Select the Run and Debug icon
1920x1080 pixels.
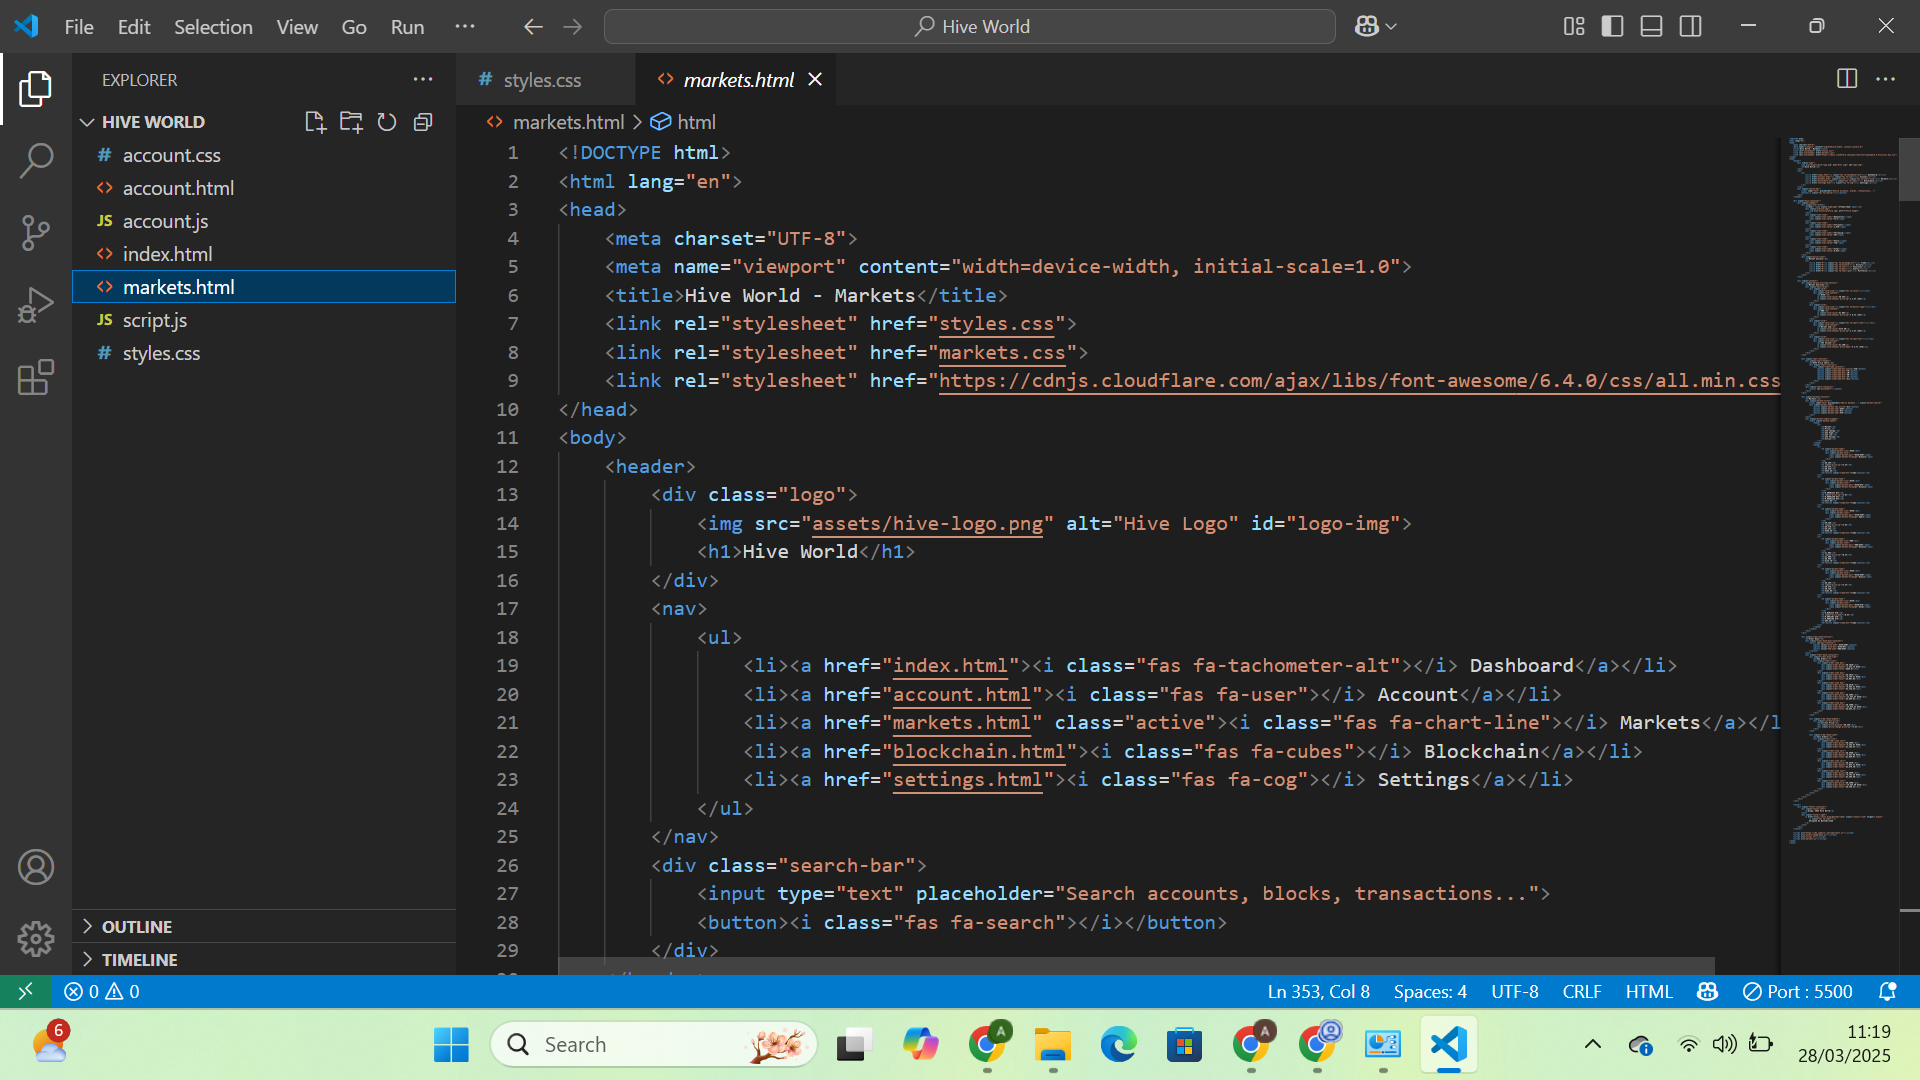[36, 304]
